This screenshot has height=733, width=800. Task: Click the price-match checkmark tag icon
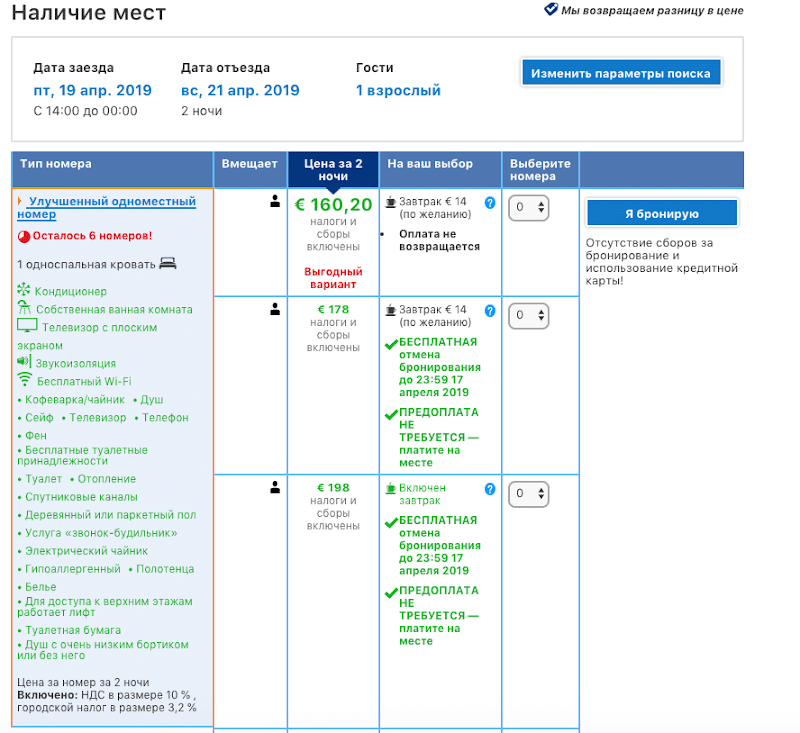pos(551,9)
